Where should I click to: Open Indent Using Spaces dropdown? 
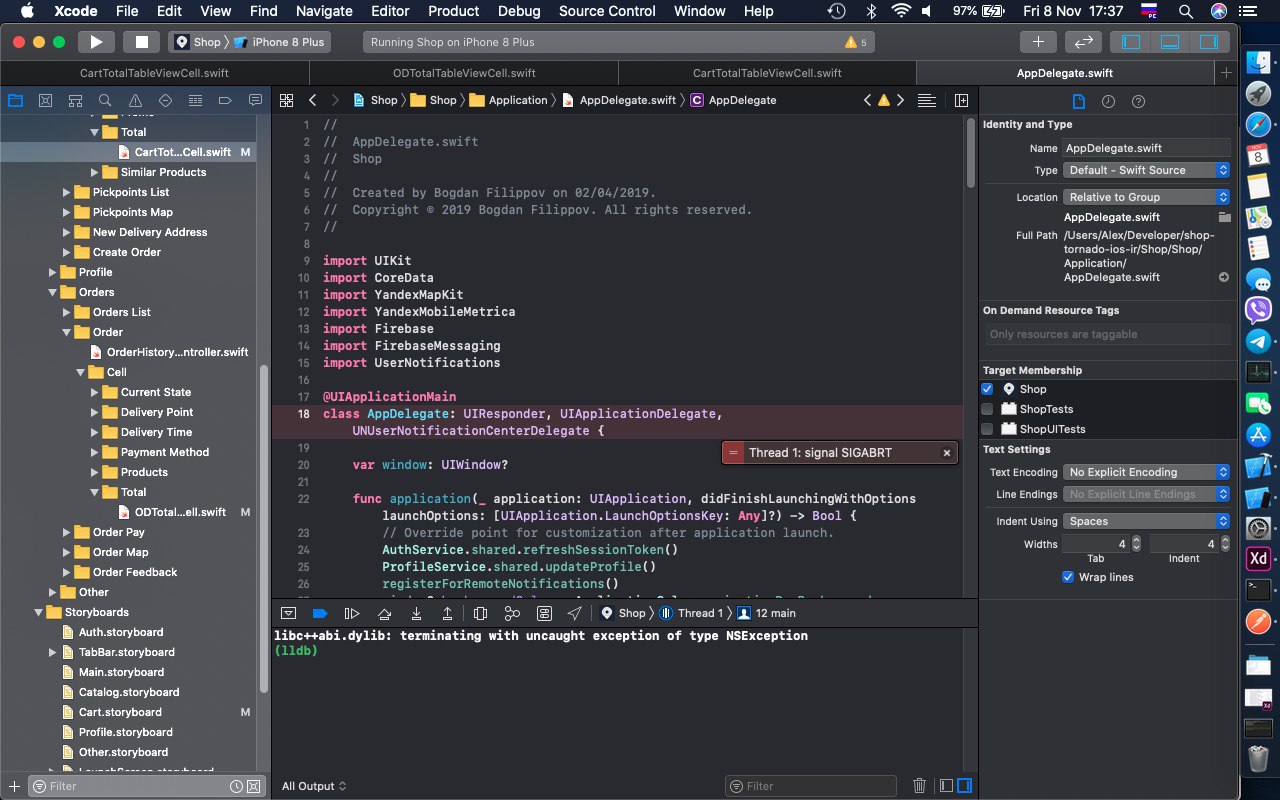[1146, 521]
